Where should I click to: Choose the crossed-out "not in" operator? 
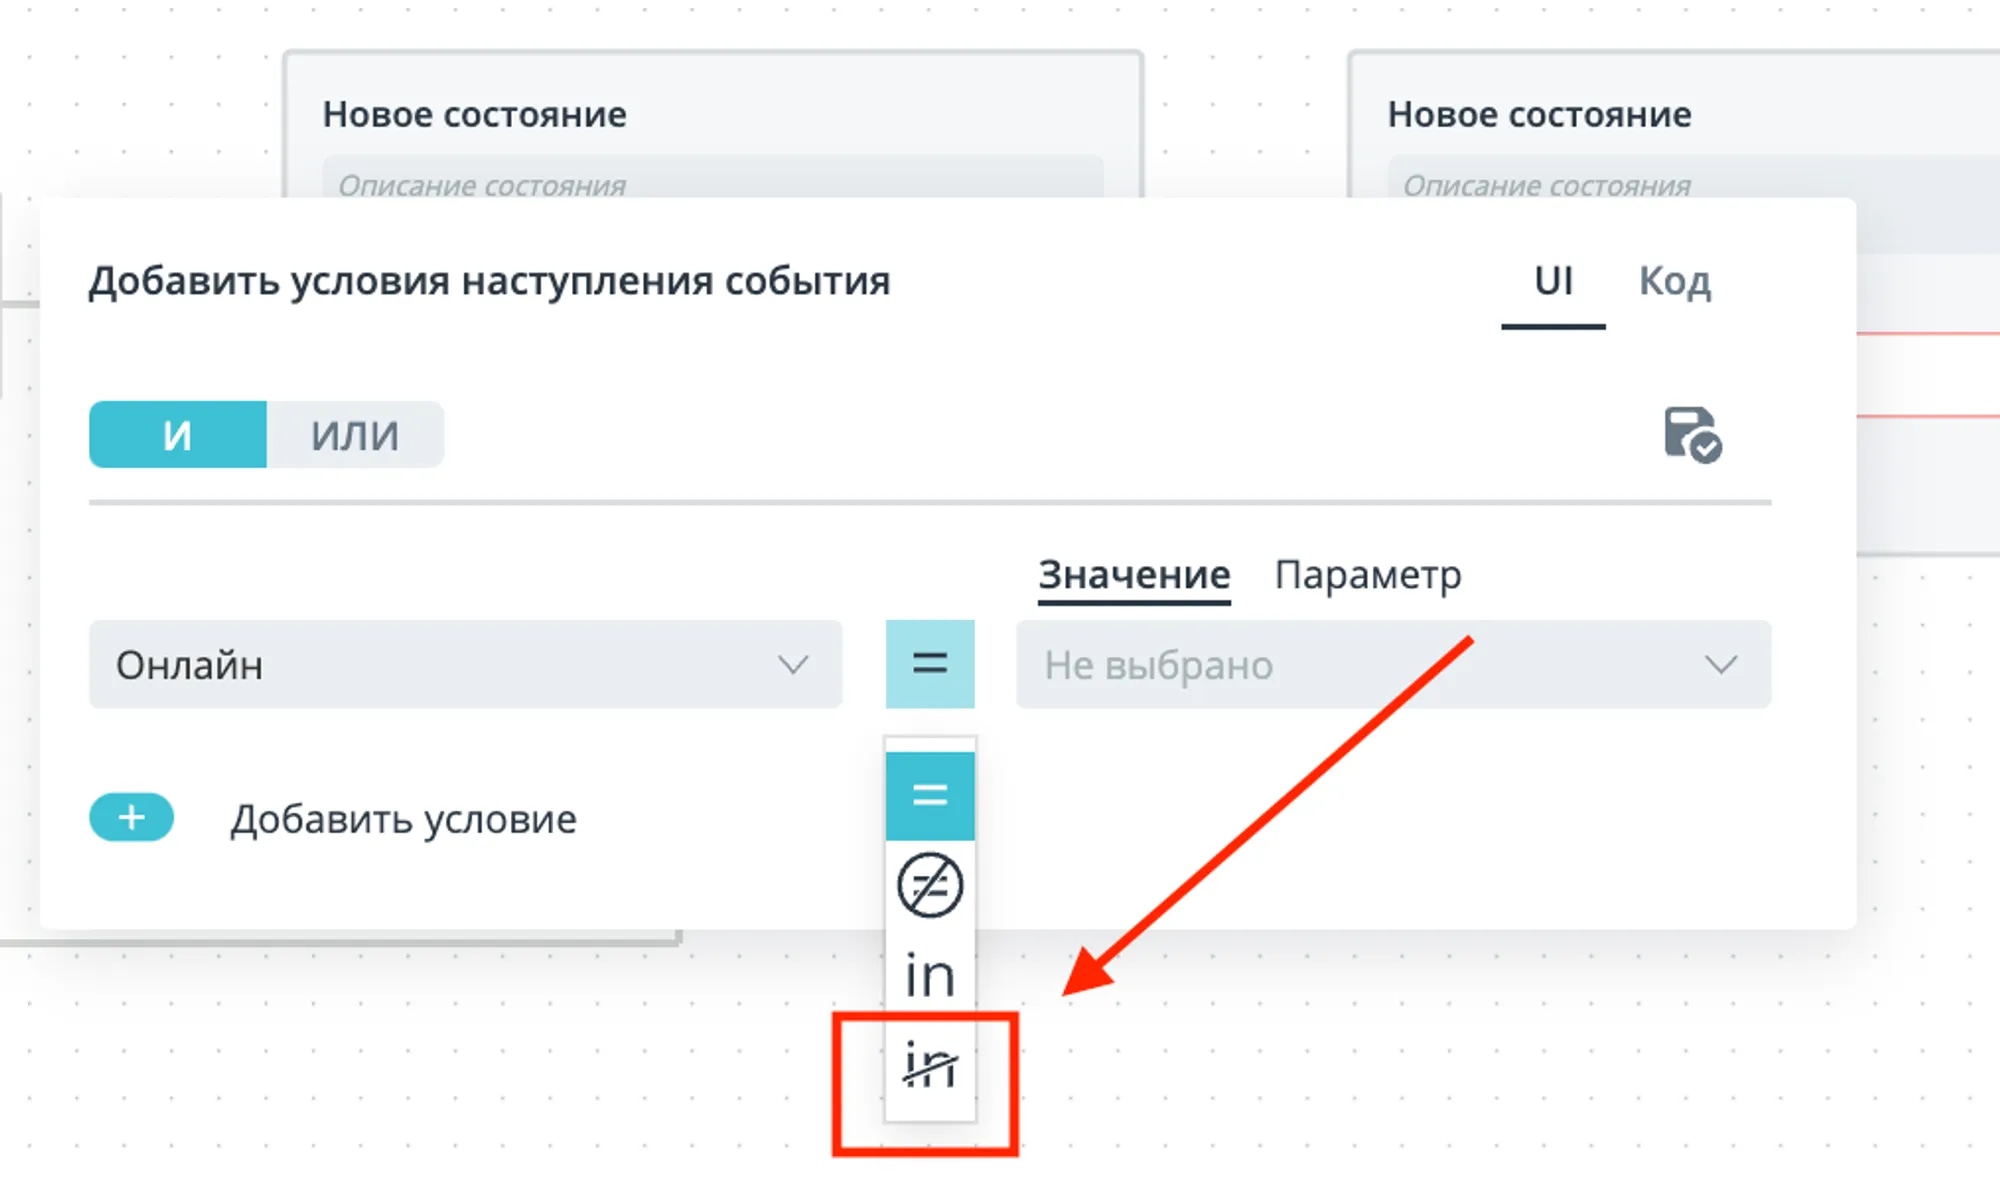929,1065
